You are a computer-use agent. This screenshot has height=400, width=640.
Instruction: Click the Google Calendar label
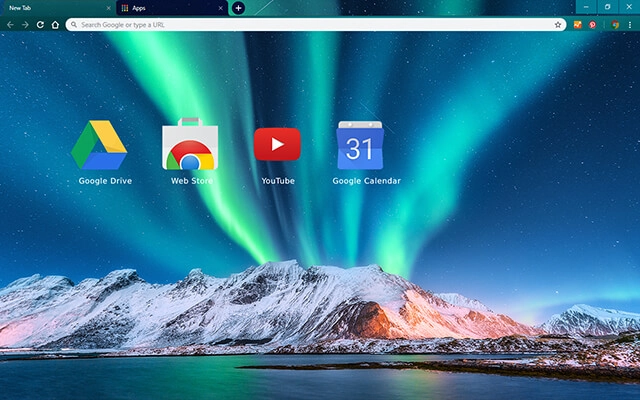click(x=367, y=181)
